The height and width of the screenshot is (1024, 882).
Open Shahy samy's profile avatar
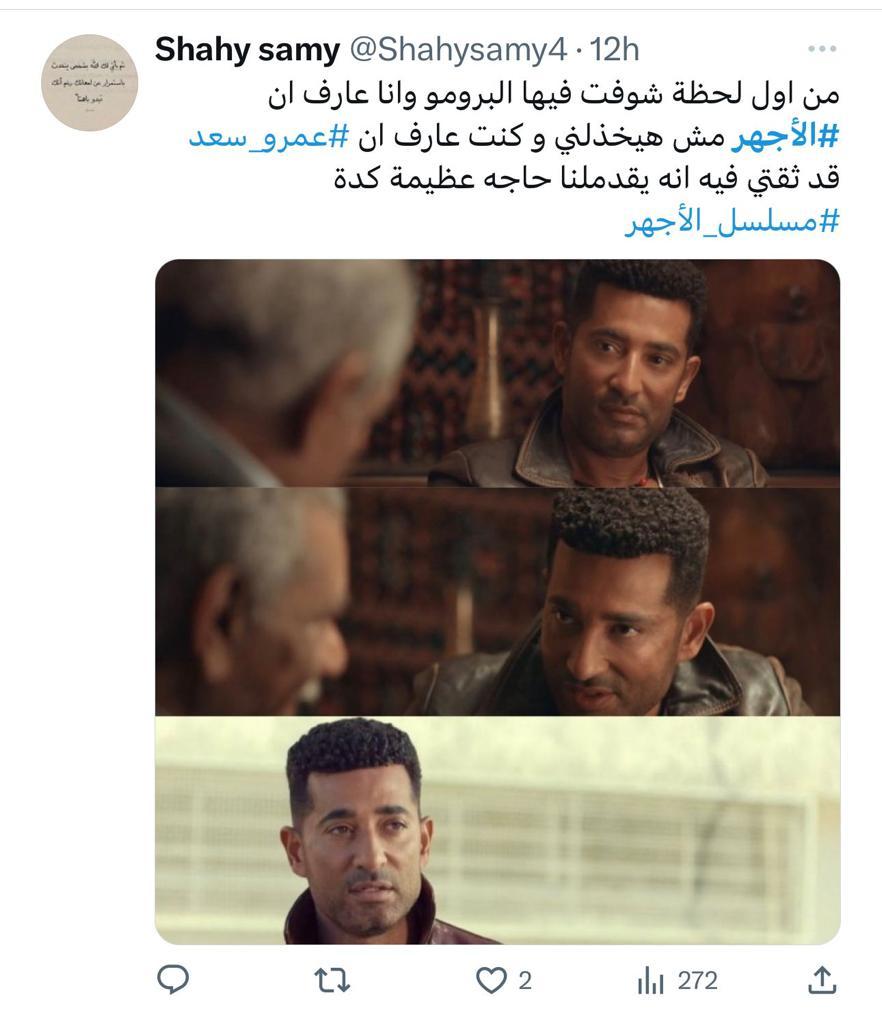point(89,83)
